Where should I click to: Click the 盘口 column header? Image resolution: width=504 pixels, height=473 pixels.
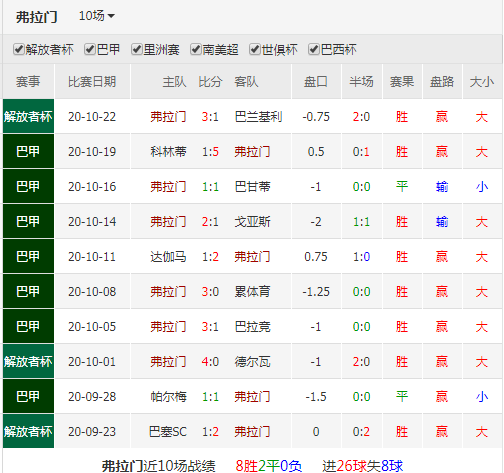(x=316, y=82)
